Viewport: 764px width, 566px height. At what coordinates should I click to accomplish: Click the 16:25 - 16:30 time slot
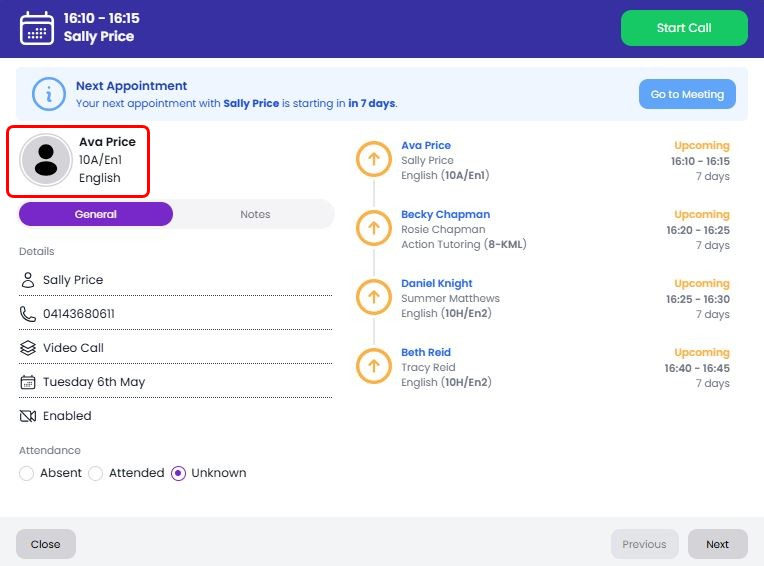coord(698,299)
